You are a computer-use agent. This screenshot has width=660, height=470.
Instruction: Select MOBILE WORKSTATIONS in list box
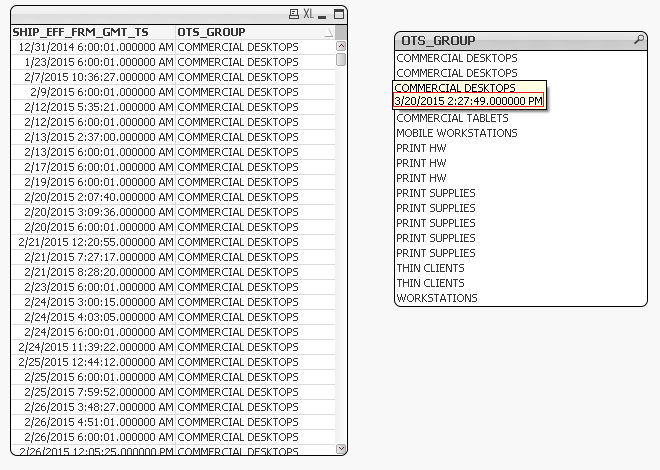(457, 133)
